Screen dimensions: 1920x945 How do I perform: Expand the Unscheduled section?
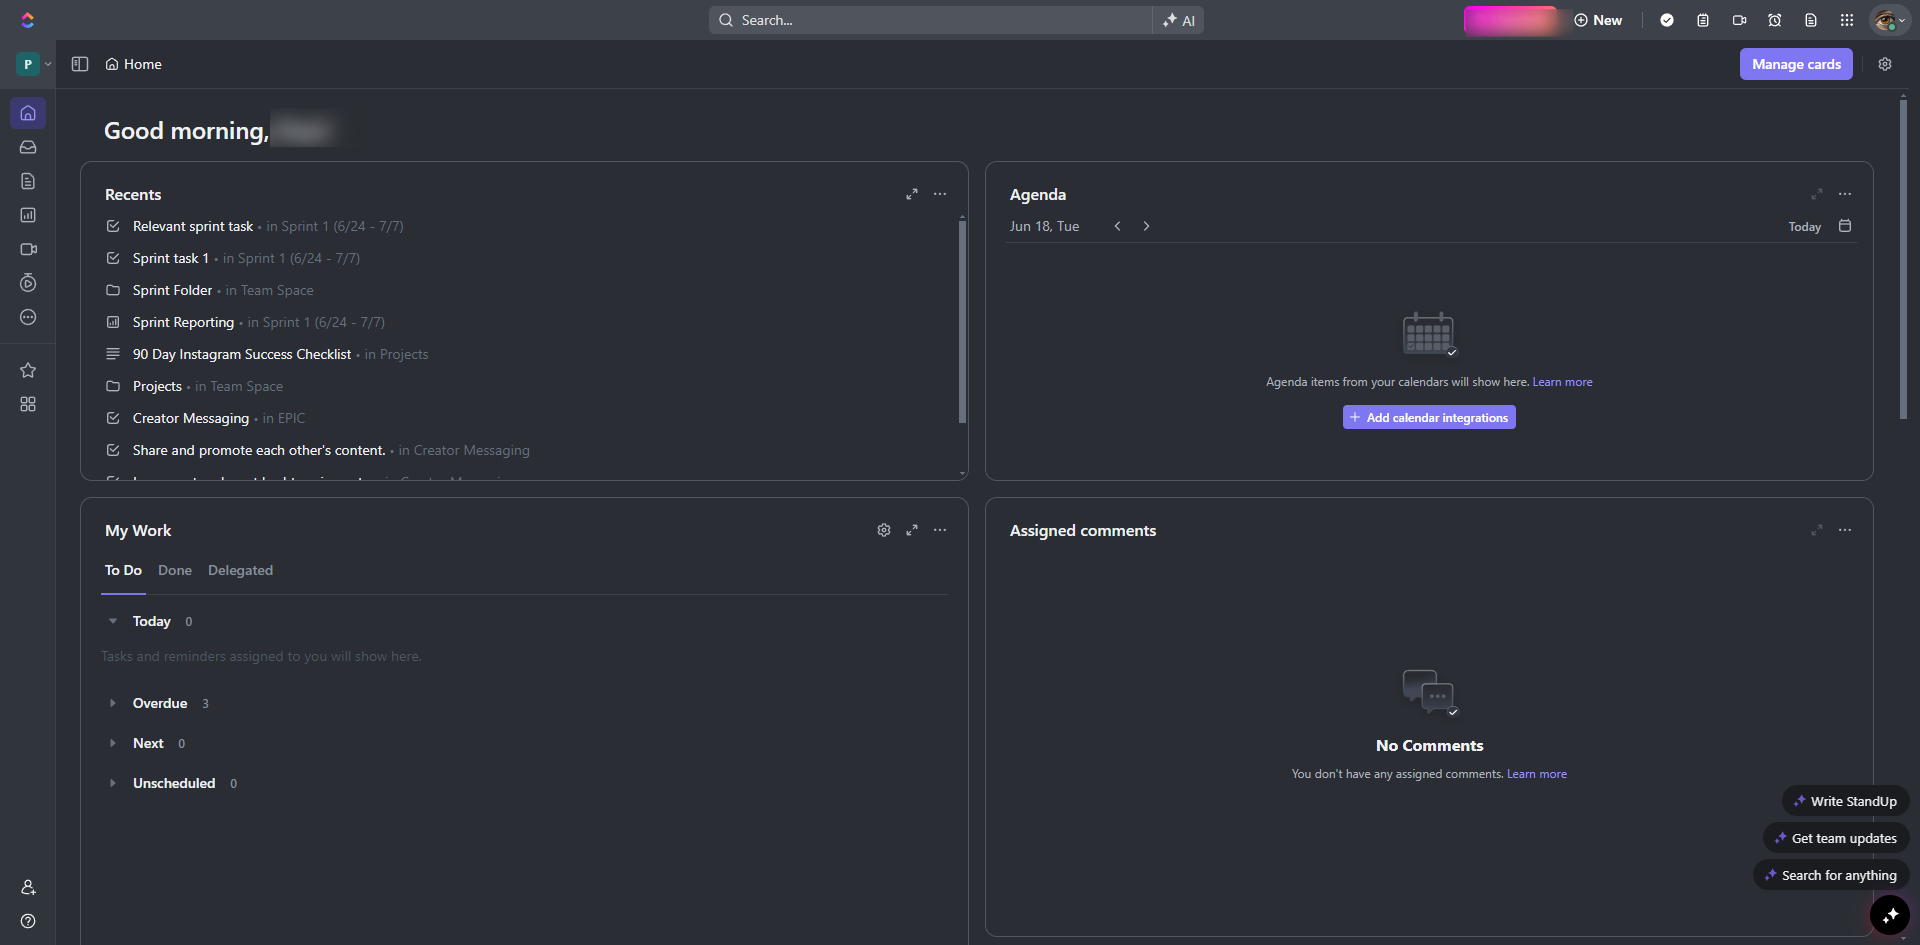113,783
